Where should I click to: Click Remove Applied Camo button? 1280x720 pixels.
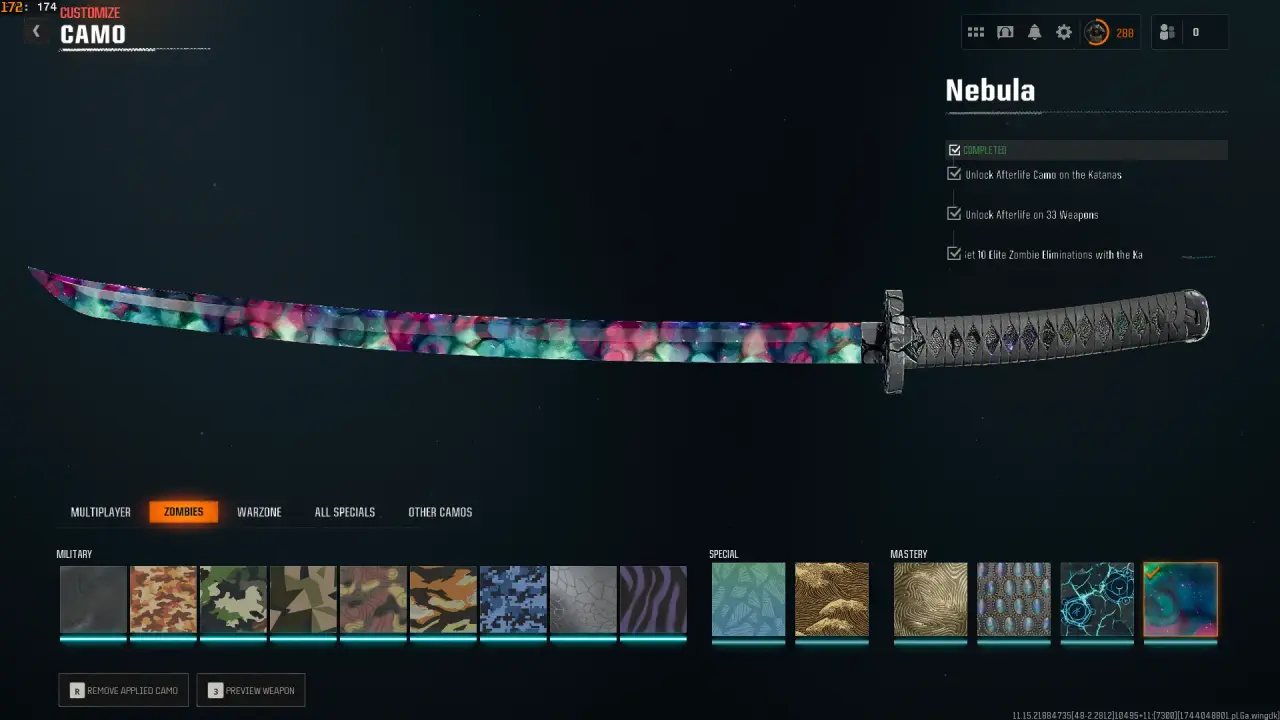coord(124,690)
